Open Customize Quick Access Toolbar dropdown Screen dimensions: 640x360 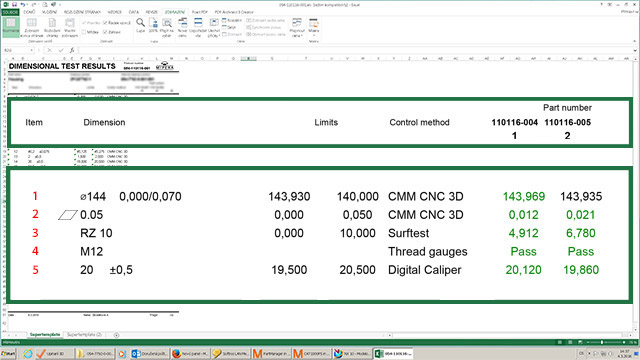[x=60, y=4]
